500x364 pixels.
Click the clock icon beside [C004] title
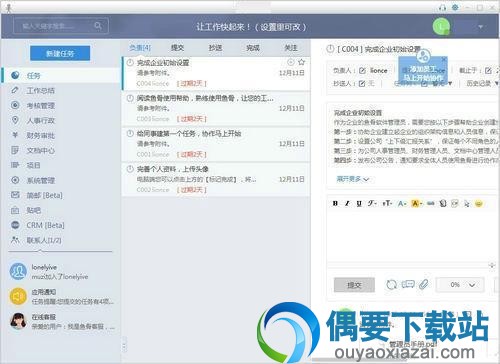330,49
